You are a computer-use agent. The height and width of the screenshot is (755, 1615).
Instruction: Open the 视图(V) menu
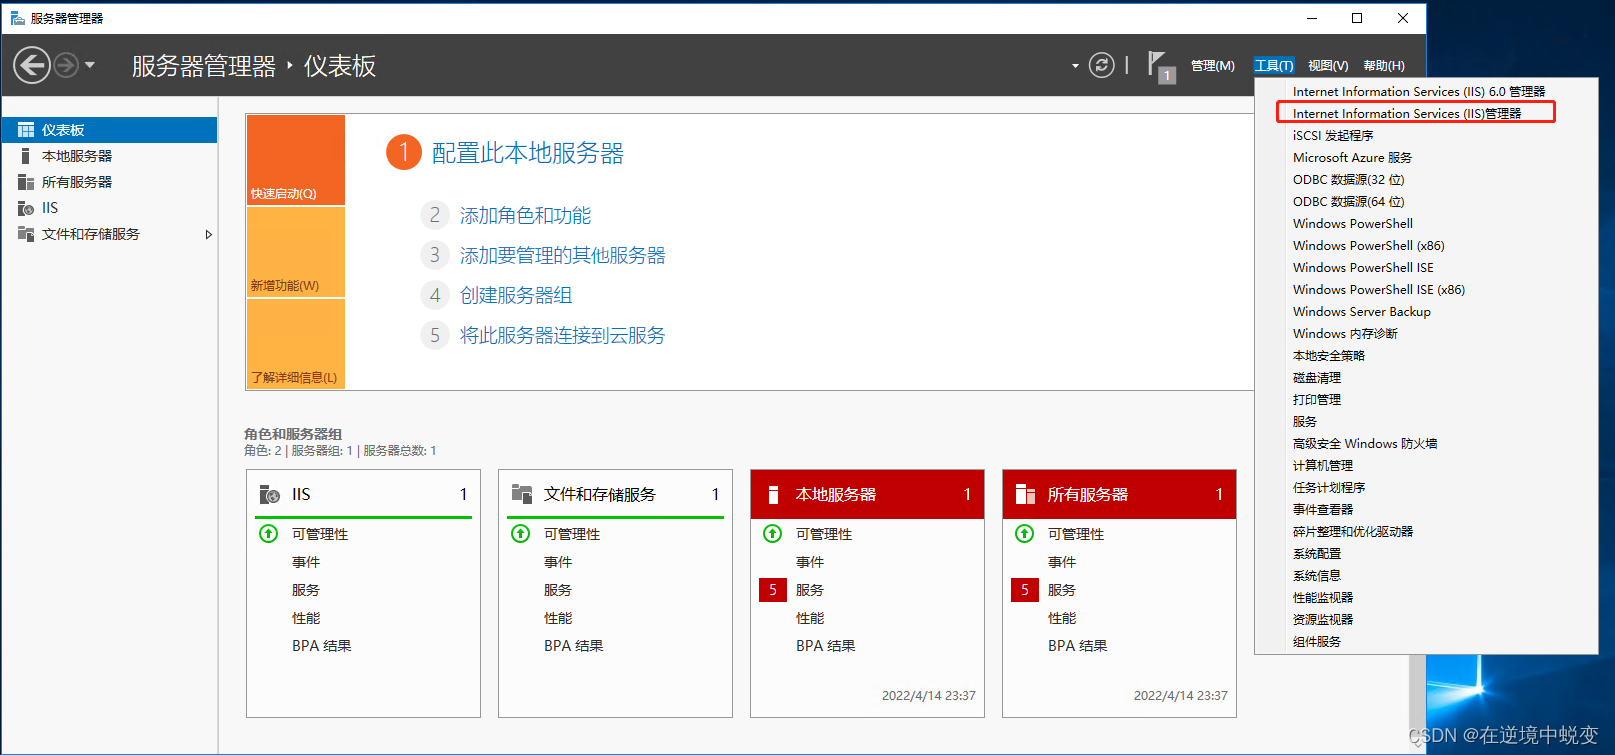click(1328, 66)
